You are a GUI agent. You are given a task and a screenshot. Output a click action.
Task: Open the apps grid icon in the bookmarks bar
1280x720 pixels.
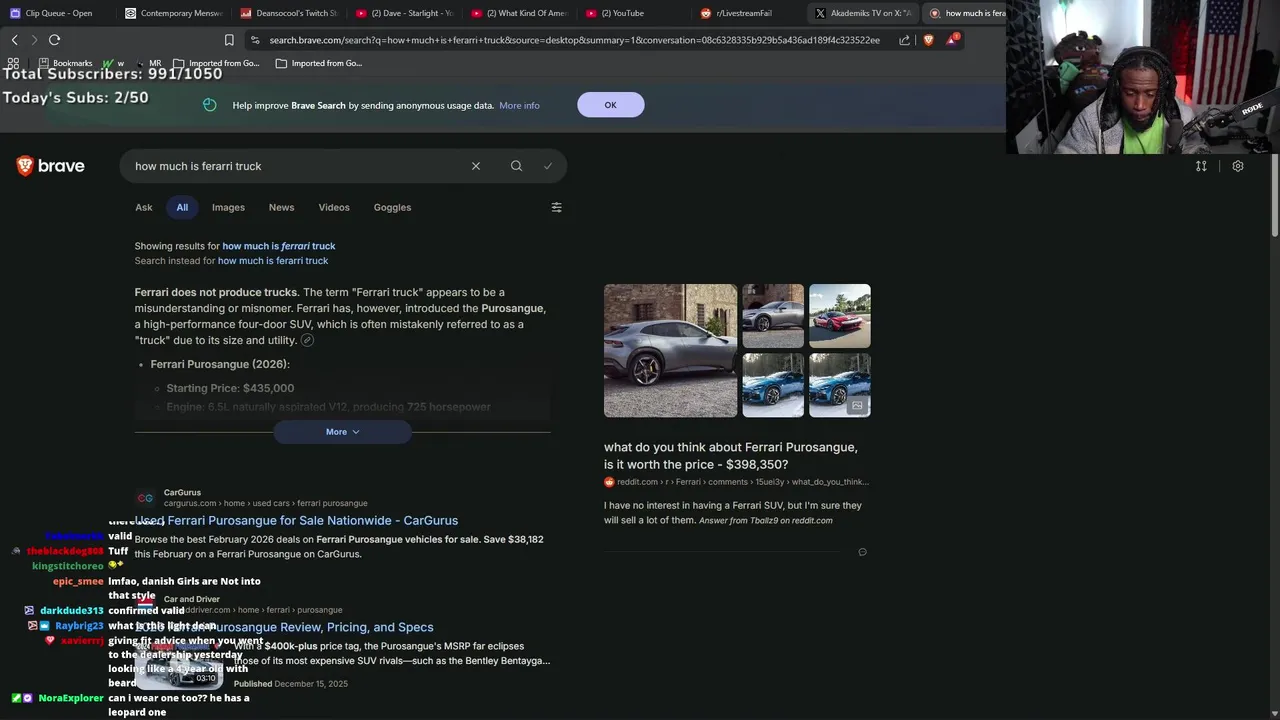(13, 63)
